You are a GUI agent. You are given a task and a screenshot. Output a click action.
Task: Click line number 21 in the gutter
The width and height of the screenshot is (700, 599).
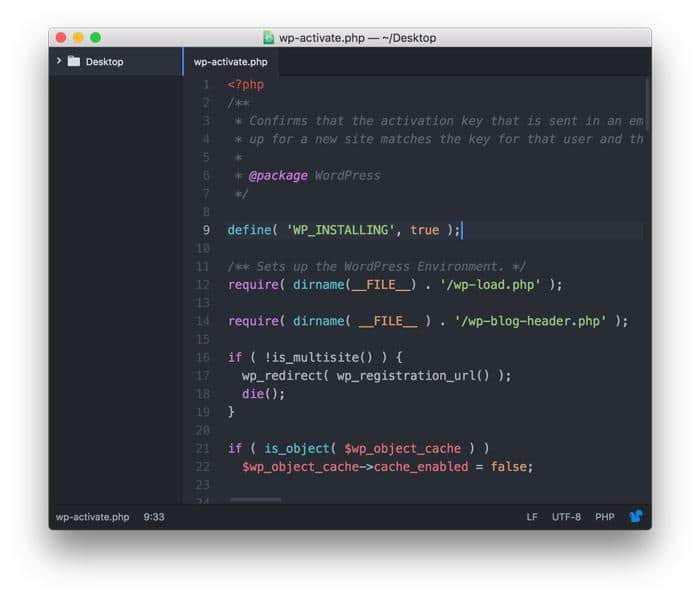(203, 449)
